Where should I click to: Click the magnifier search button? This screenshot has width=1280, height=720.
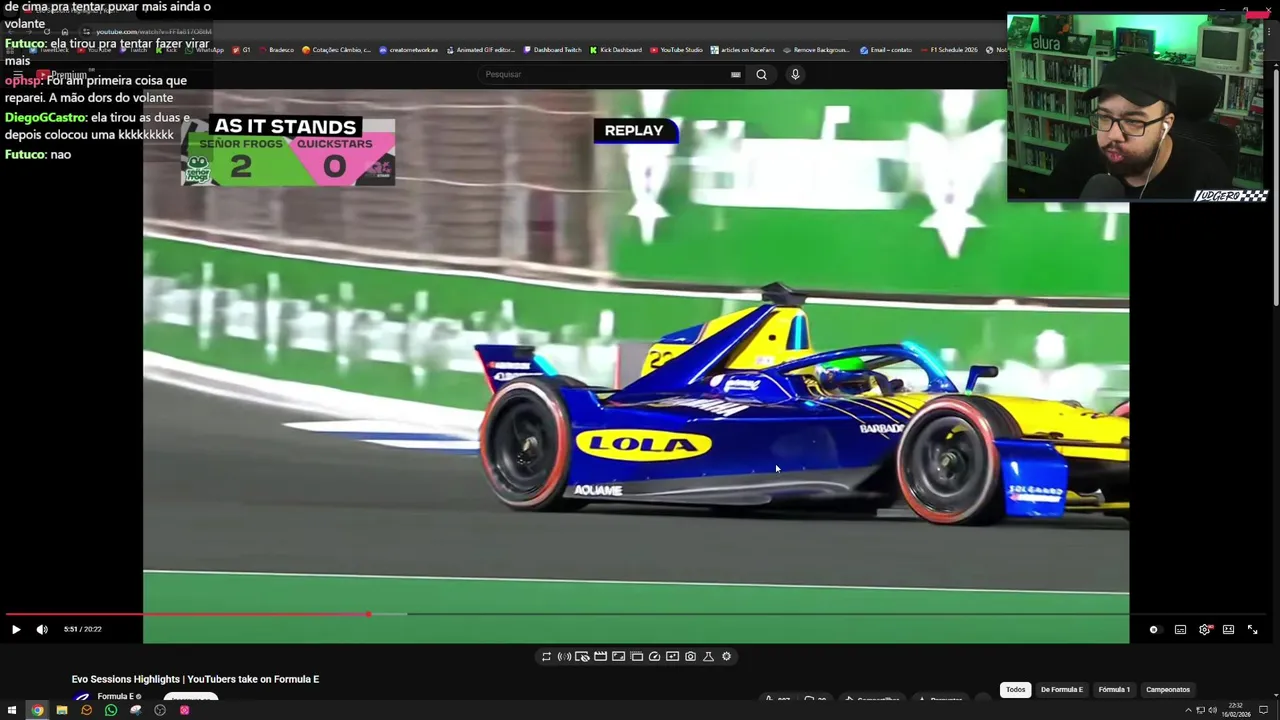tap(761, 74)
